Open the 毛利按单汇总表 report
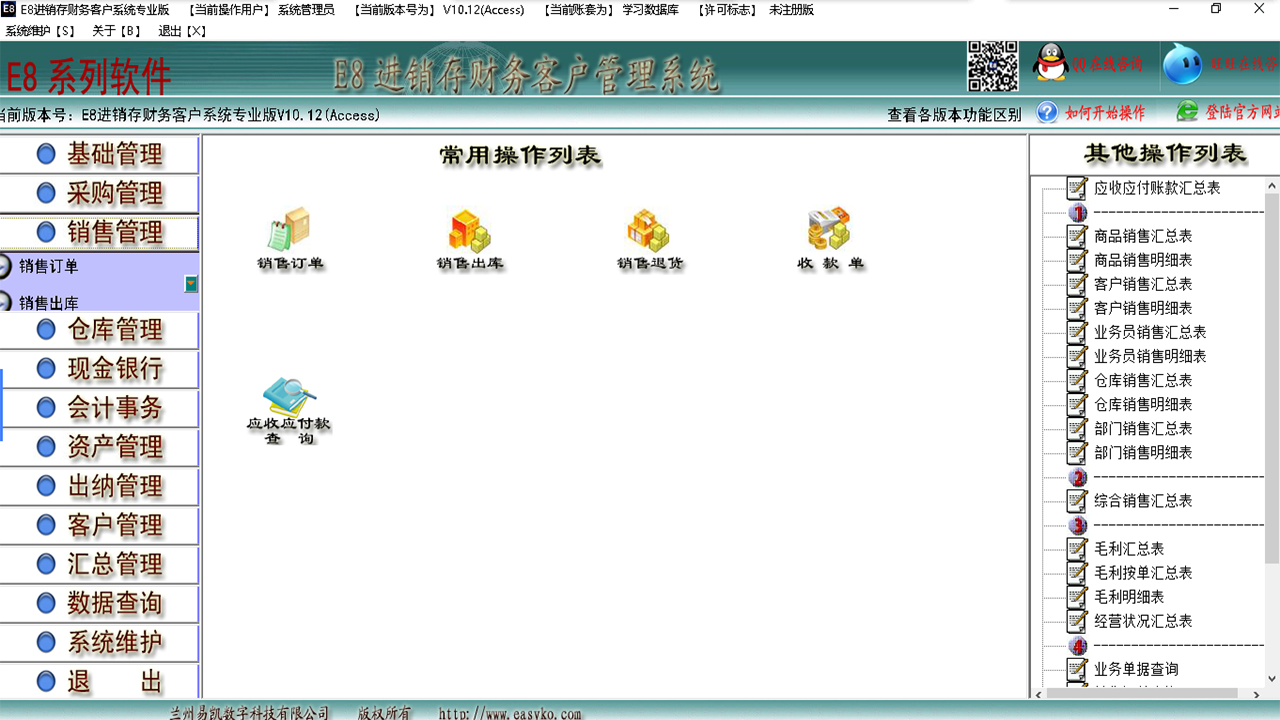This screenshot has height=720, width=1280. coord(1143,572)
